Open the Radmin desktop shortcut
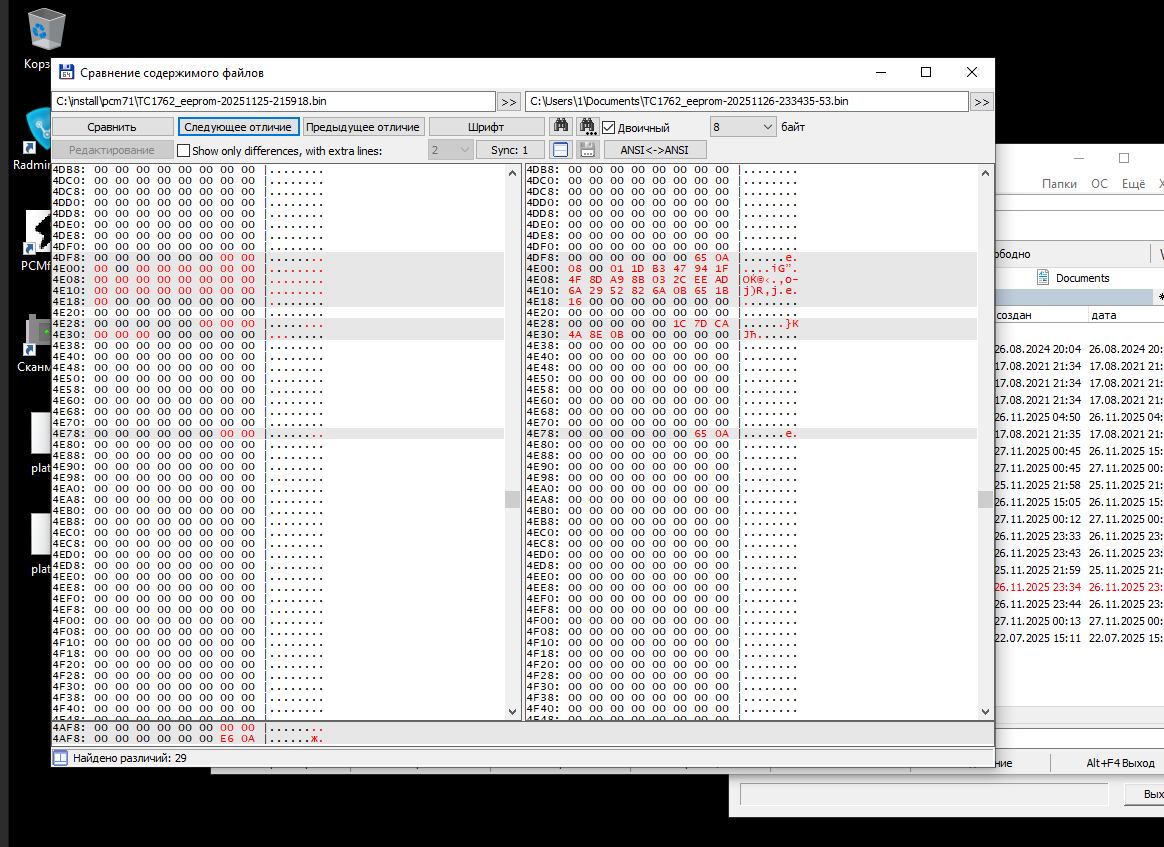The width and height of the screenshot is (1164, 847). [38, 131]
